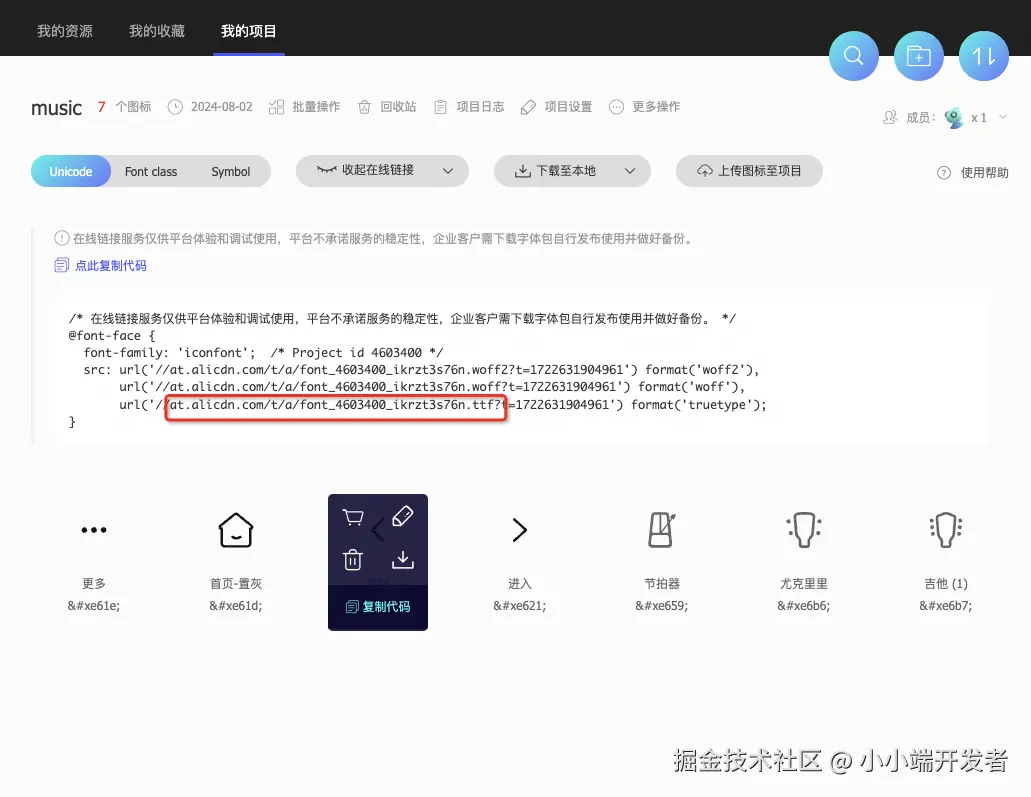Click the &#xe621; code text

click(519, 606)
